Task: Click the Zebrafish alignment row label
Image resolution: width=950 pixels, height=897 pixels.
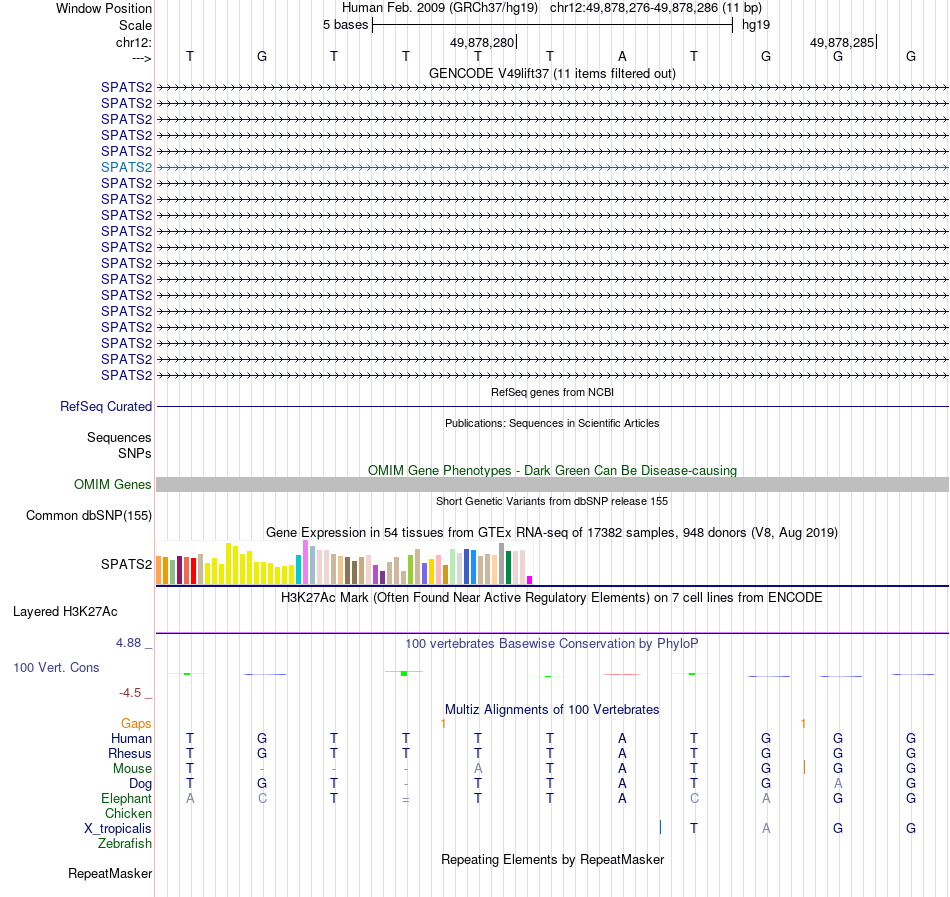Action: (x=125, y=843)
